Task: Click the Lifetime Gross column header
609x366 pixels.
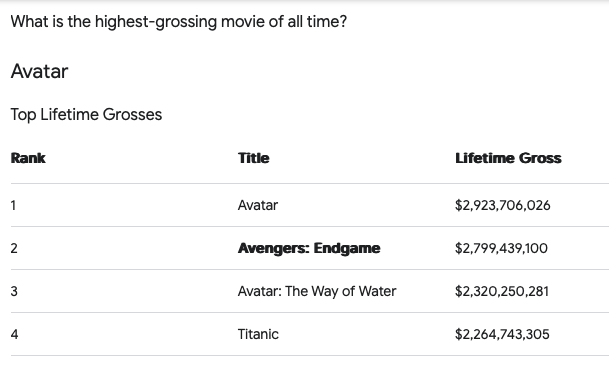Action: (x=508, y=158)
